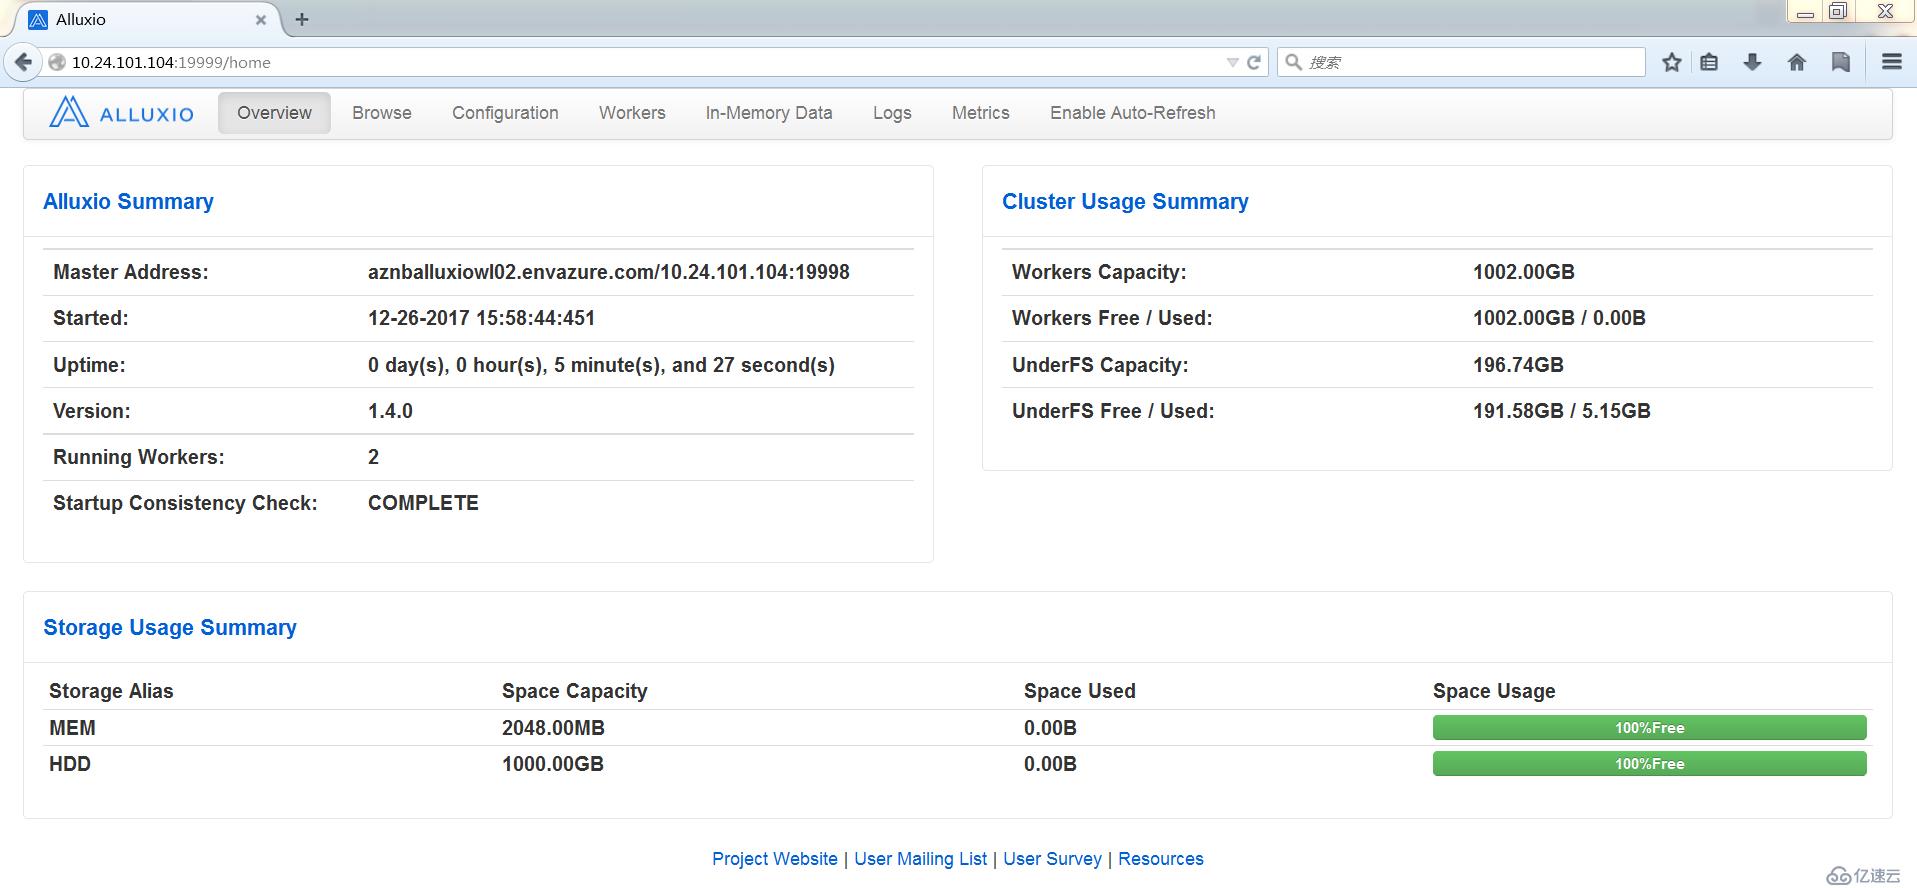Image resolution: width=1917 pixels, height=888 pixels.
Task: Click the MEM 100%Free usage bar
Action: [x=1649, y=728]
